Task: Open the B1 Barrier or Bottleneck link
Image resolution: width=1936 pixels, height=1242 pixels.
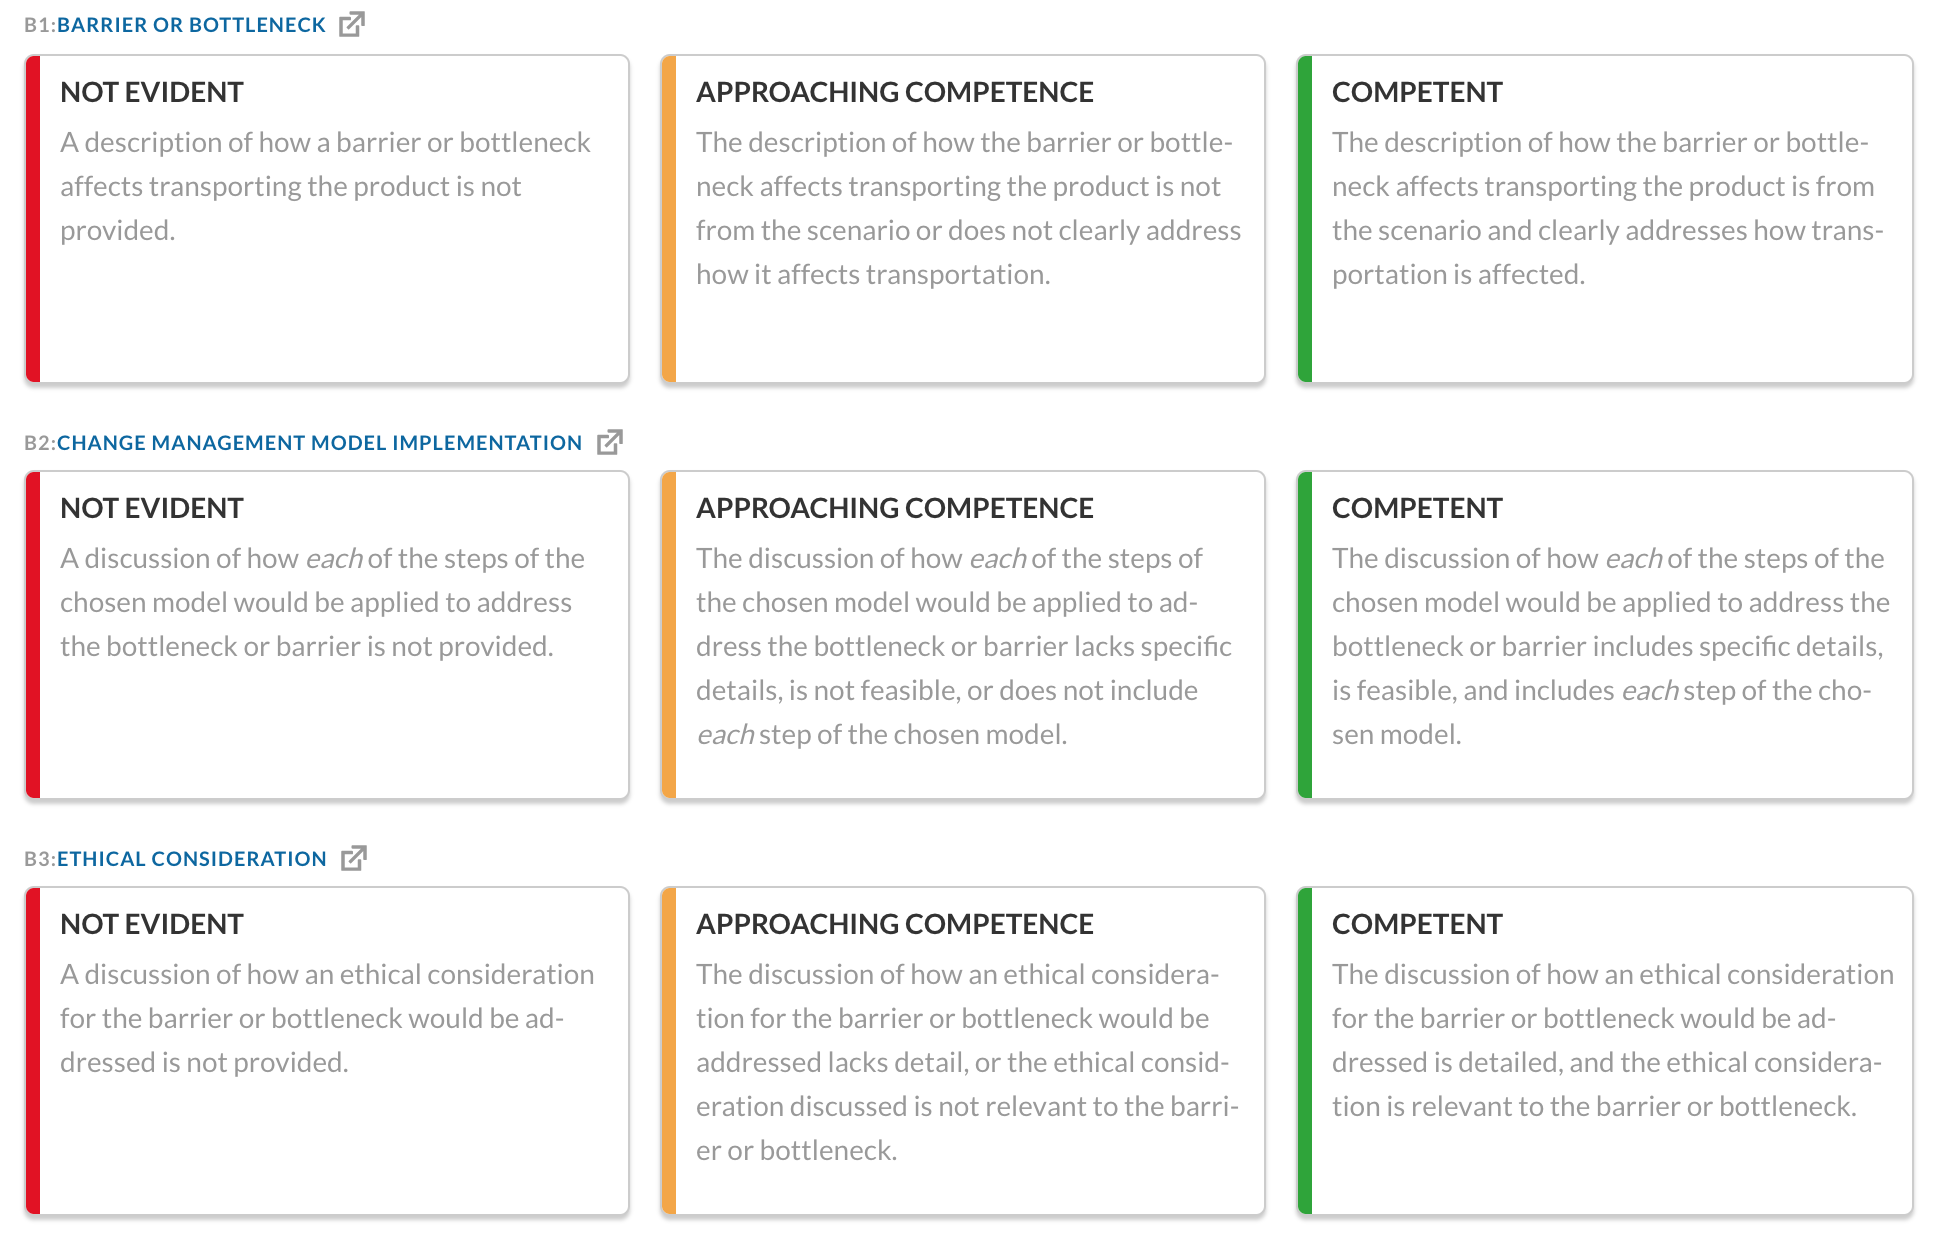Action: point(191,25)
